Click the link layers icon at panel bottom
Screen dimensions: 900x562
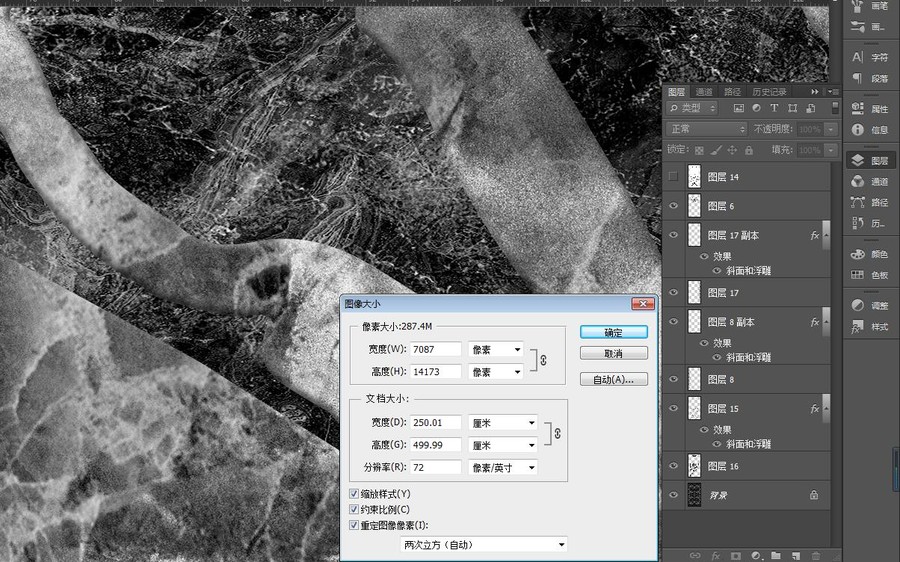(x=695, y=555)
